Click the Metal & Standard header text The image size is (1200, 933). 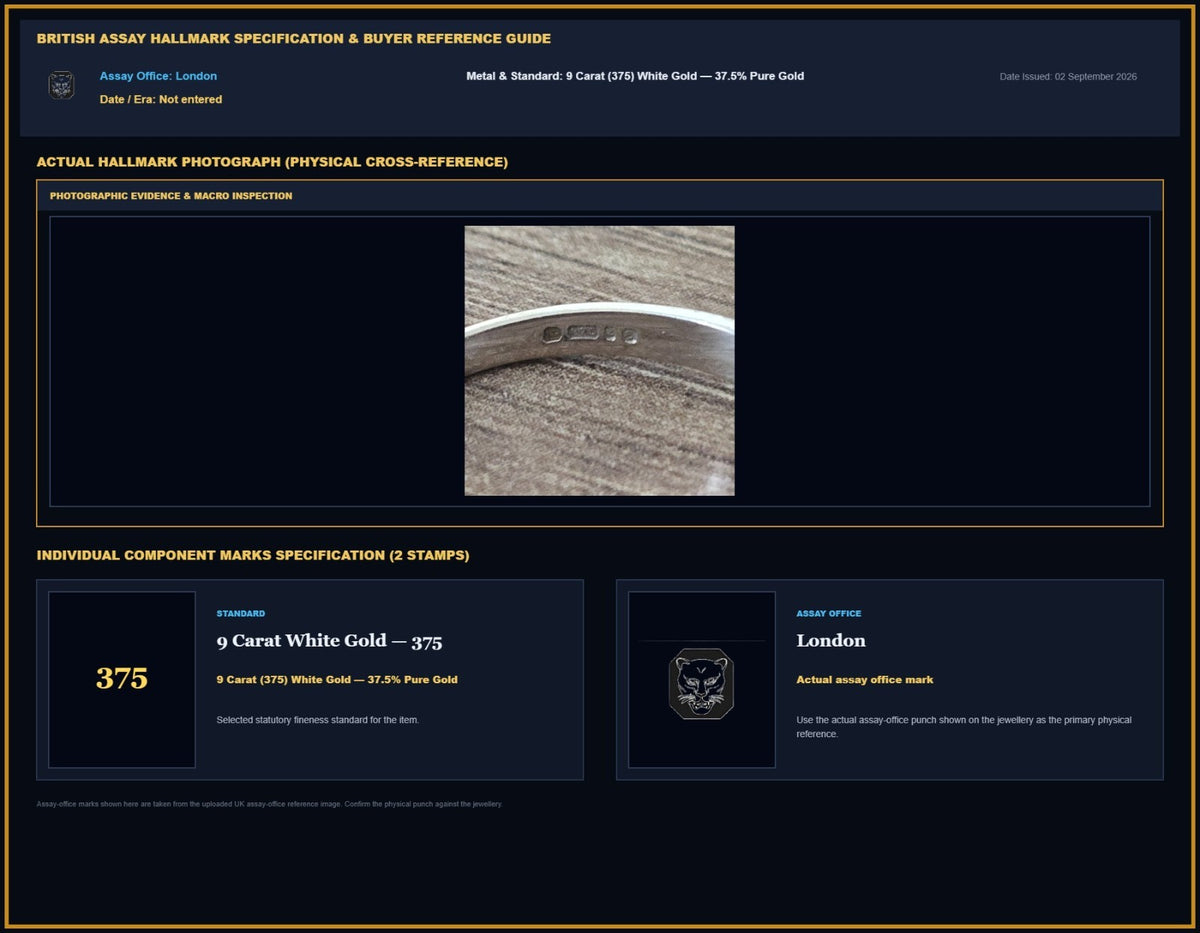coord(635,76)
